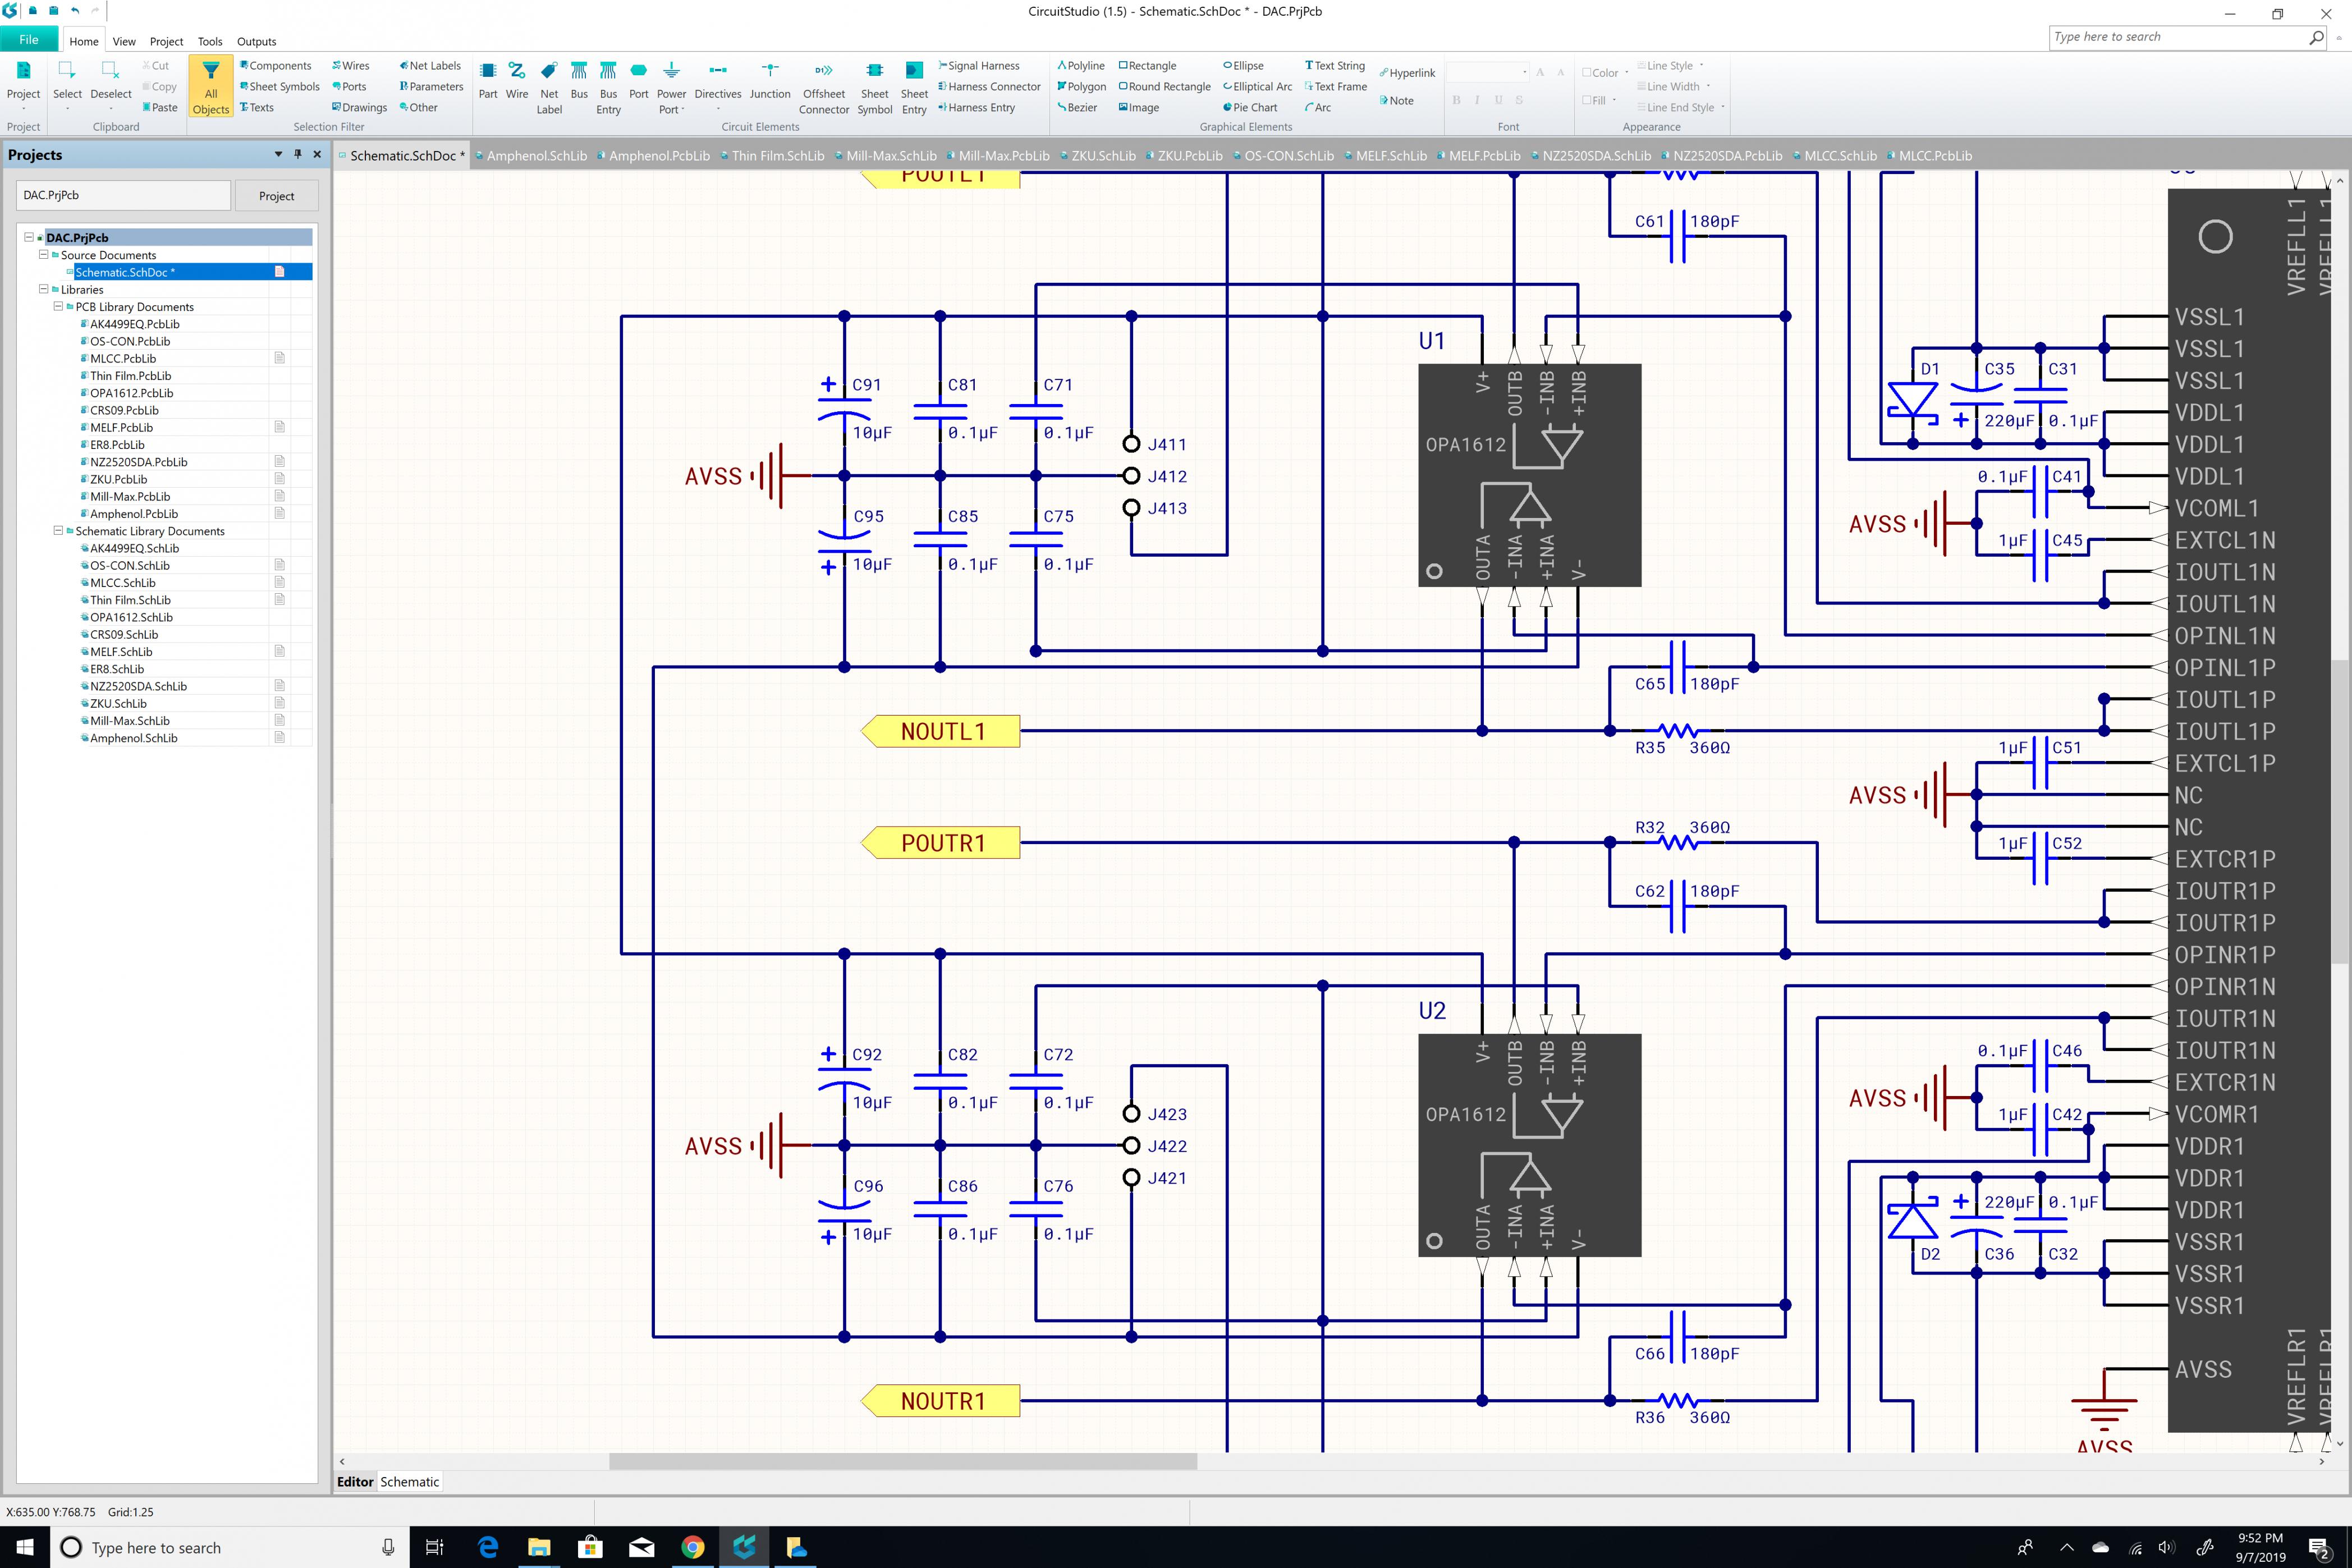Switch to the Schematic view tab
This screenshot has height=1568, width=2352.
(x=409, y=1482)
